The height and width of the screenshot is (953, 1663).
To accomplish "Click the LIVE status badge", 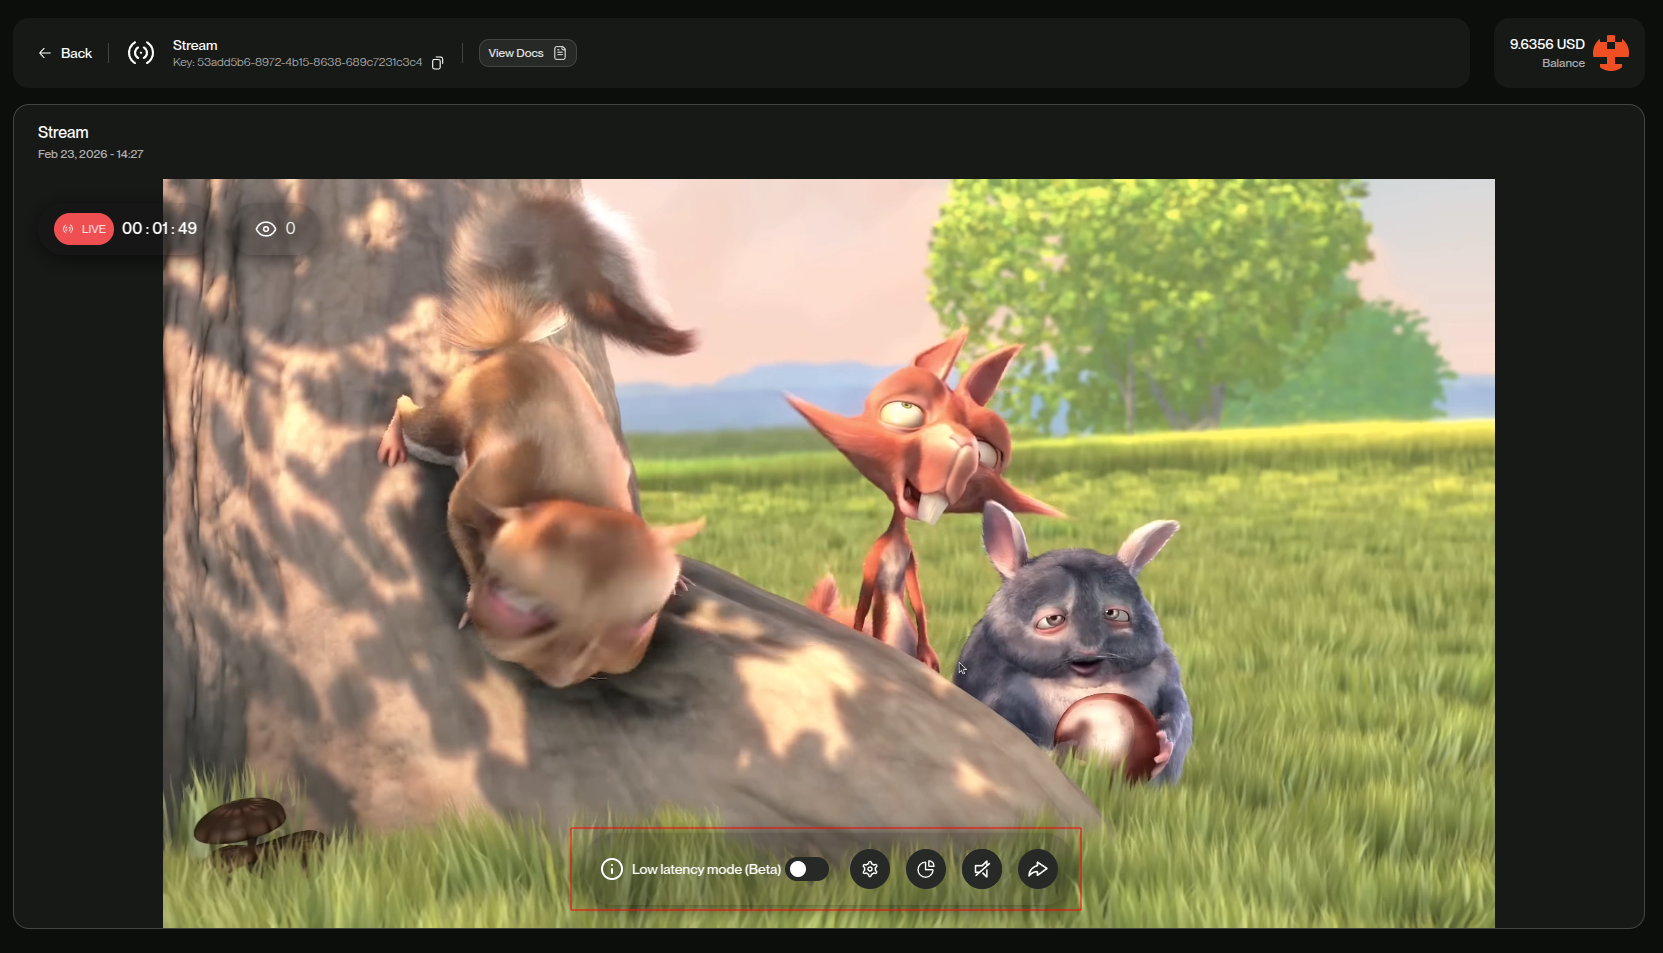I will [84, 228].
